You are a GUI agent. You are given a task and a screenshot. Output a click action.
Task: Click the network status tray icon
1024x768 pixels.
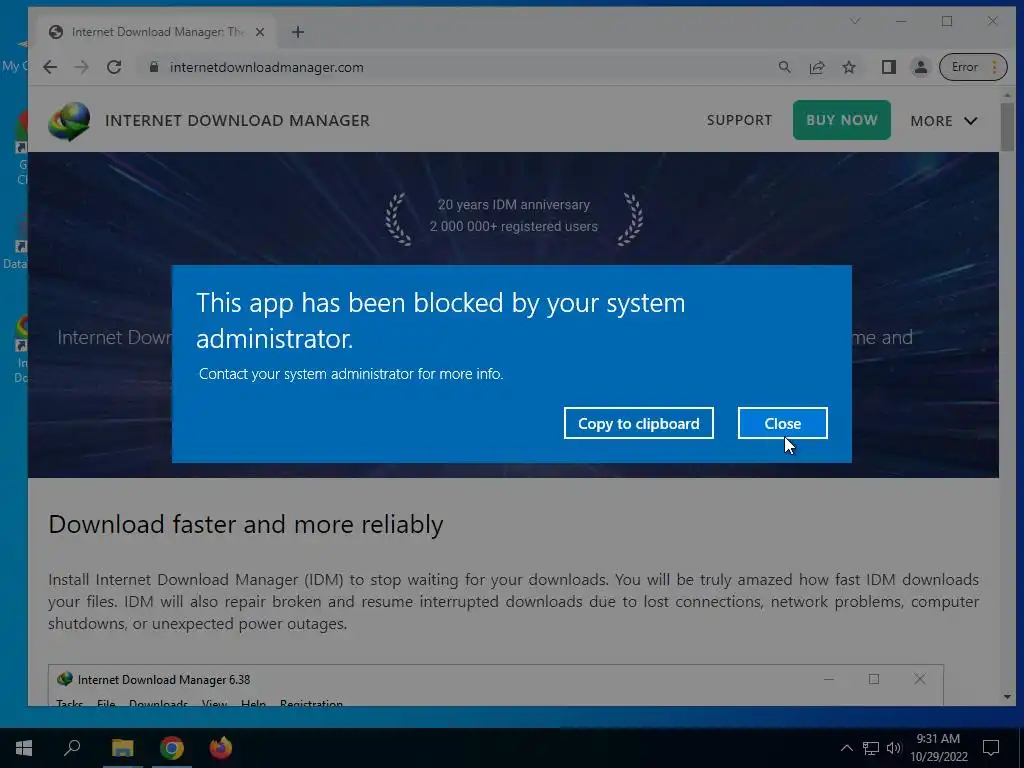click(x=871, y=748)
